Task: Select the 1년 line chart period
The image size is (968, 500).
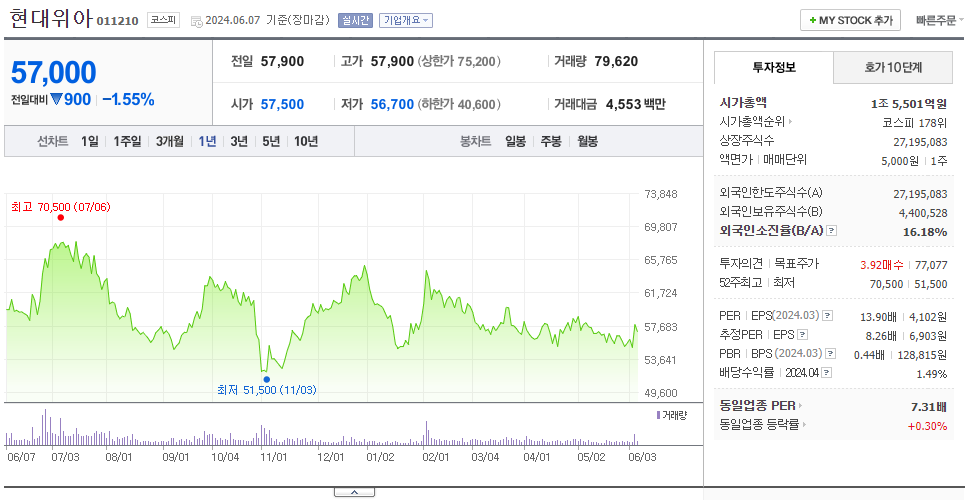Action: (207, 141)
